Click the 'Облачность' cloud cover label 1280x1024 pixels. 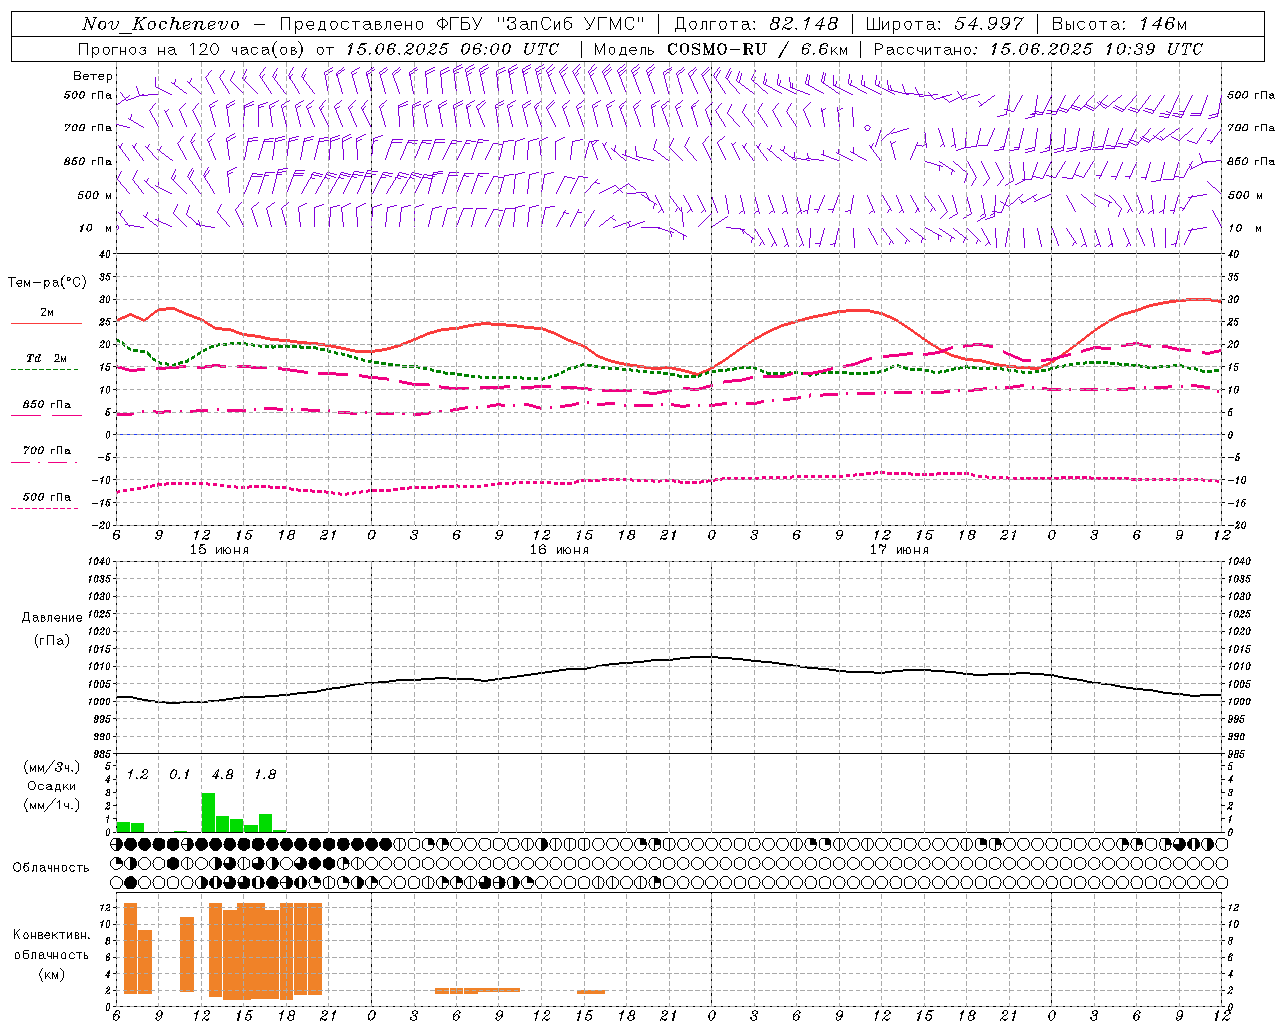click(x=51, y=868)
